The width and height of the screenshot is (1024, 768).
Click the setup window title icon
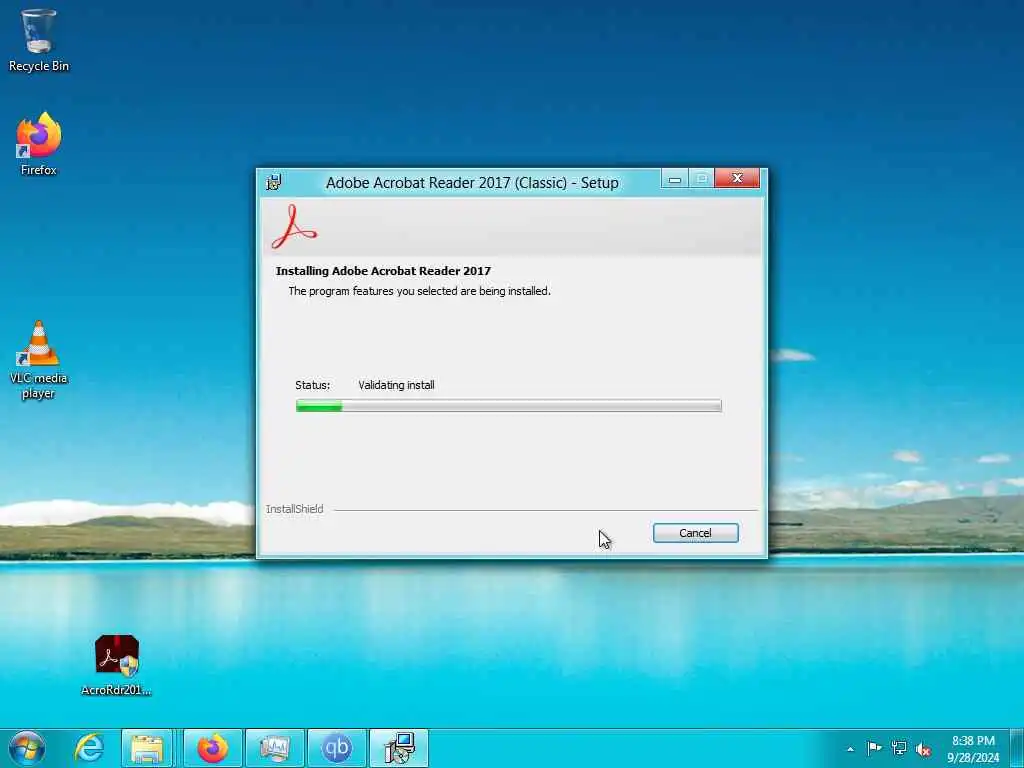pos(274,182)
